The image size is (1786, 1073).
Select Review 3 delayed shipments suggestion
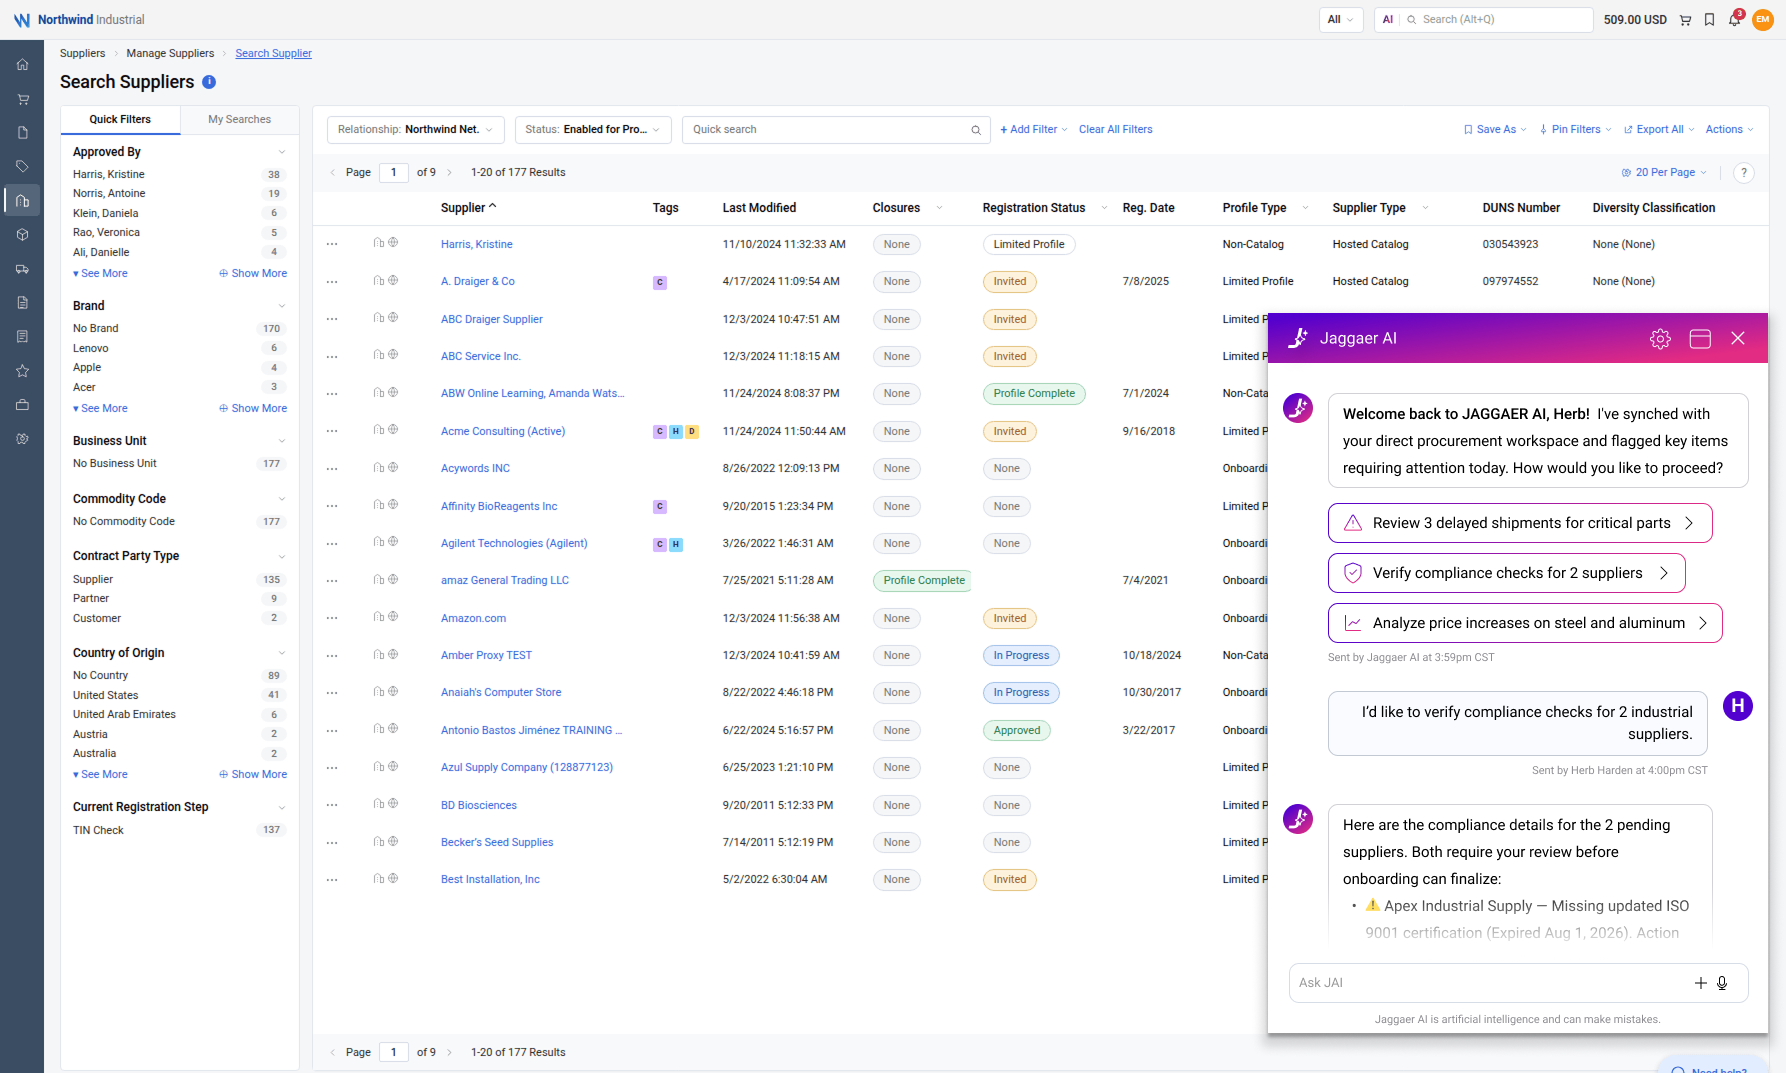pyautogui.click(x=1520, y=524)
